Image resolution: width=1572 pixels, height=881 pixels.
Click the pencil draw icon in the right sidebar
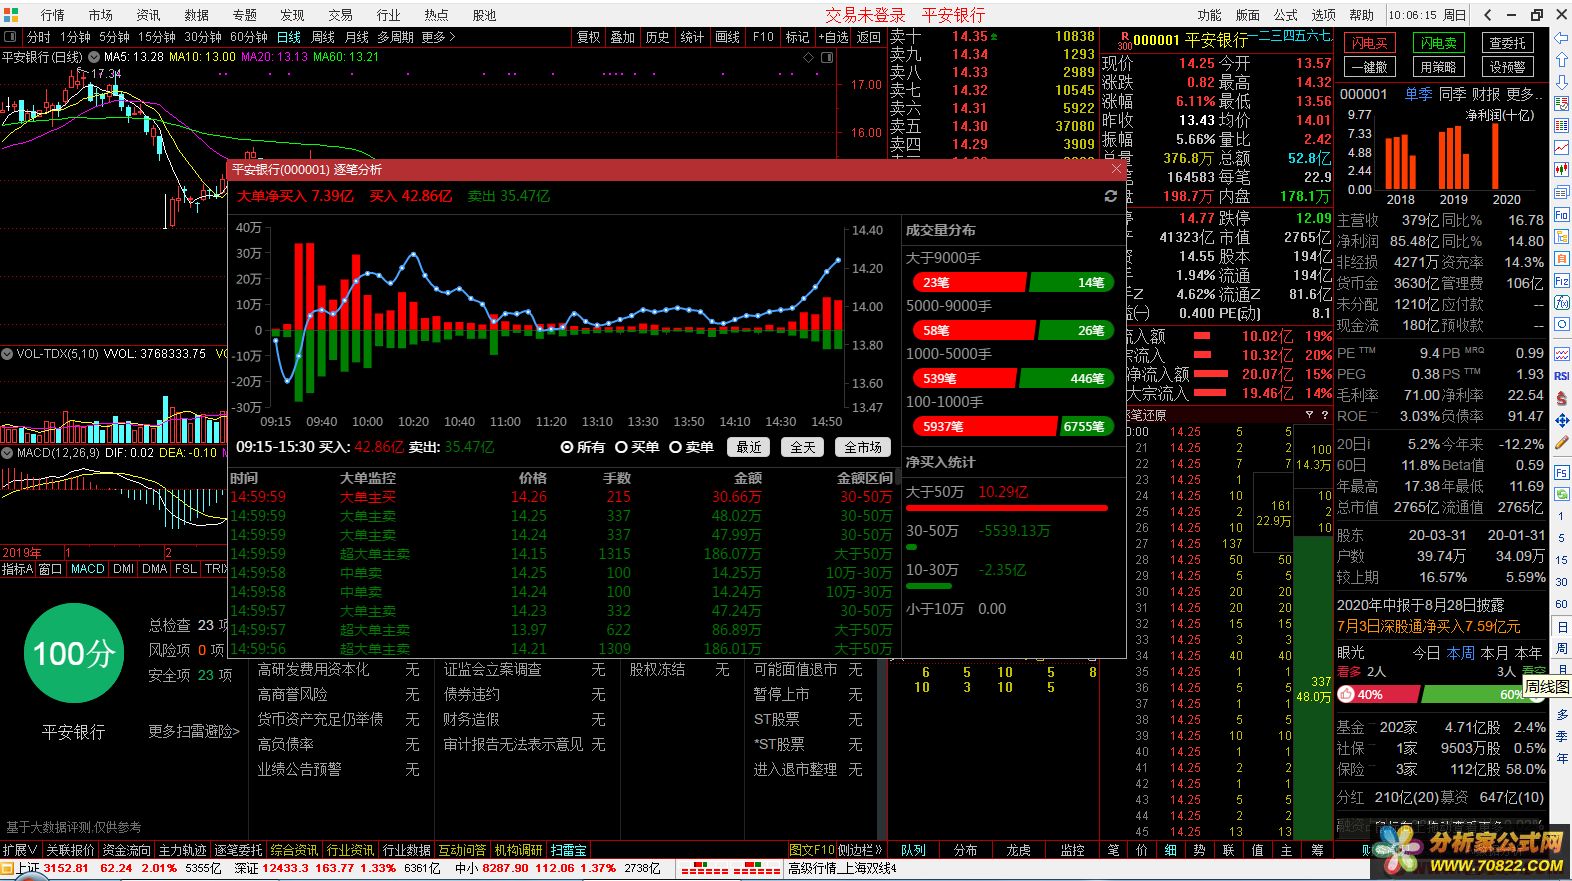(x=1561, y=442)
